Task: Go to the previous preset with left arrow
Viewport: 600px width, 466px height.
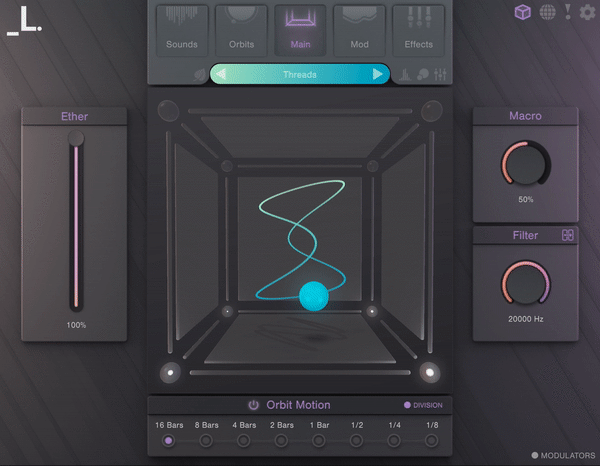Action: [221, 74]
